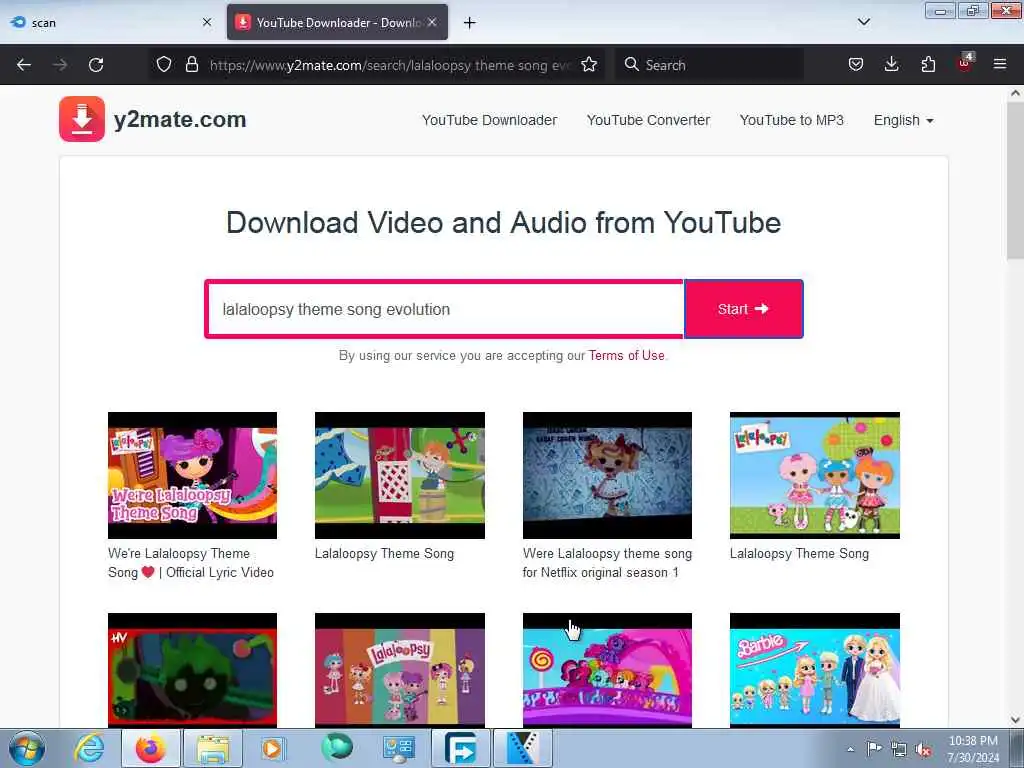The height and width of the screenshot is (768, 1024).
Task: Open tracking protection shield icon
Action: 164,64
